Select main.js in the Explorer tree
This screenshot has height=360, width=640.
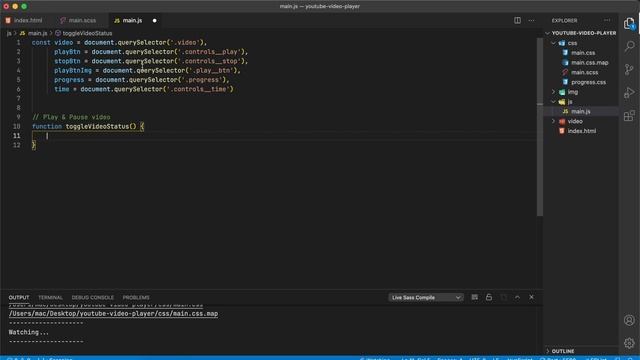point(580,111)
